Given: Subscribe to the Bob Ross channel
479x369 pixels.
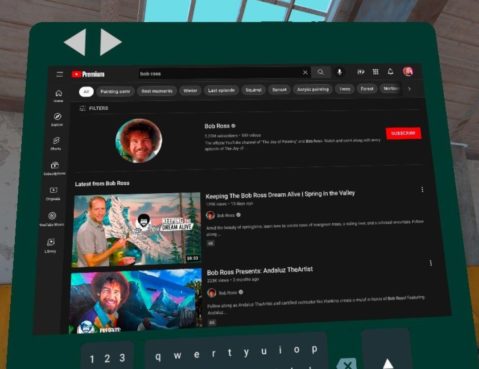Looking at the screenshot, I should pos(403,133).
